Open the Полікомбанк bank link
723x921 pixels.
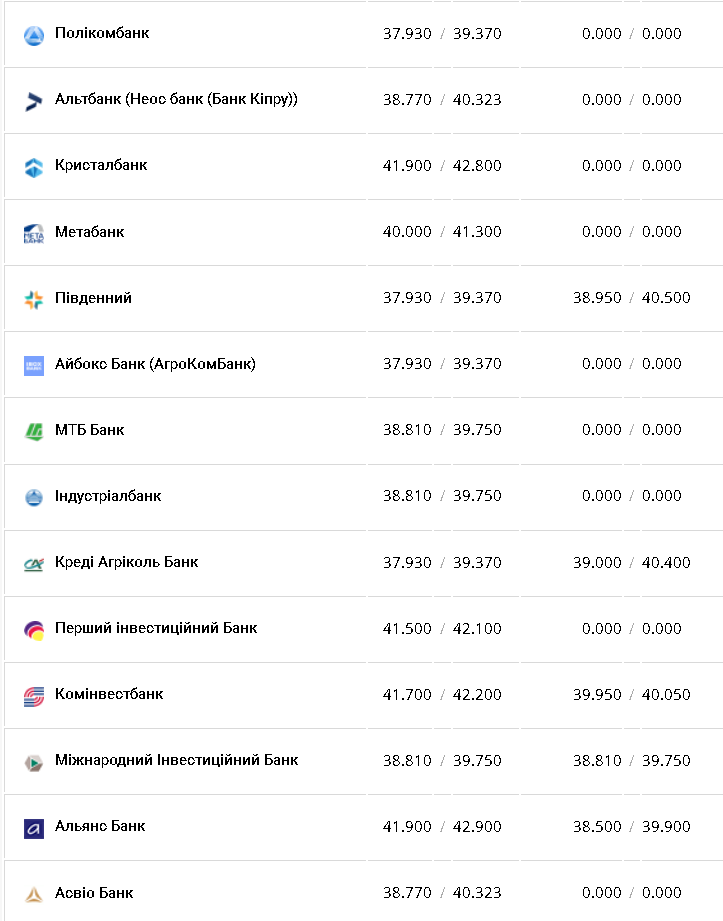tap(102, 33)
